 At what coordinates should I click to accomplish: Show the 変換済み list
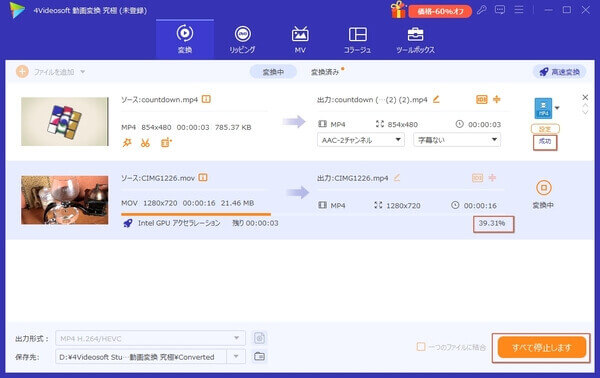[325, 72]
